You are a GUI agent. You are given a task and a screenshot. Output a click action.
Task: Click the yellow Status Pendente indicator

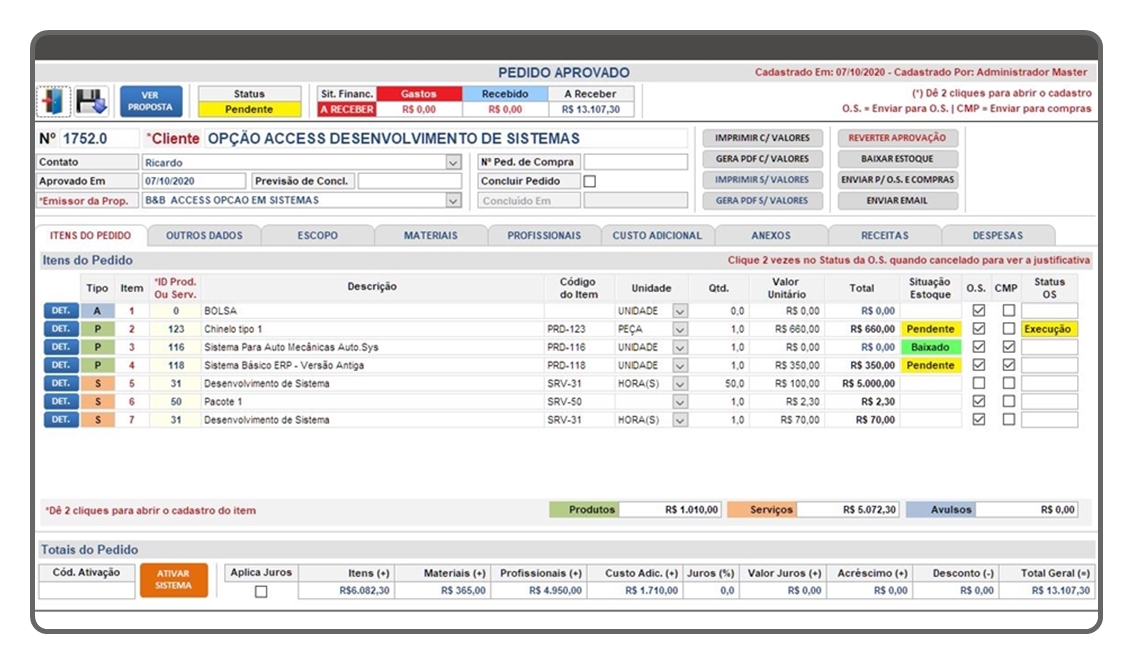249,109
